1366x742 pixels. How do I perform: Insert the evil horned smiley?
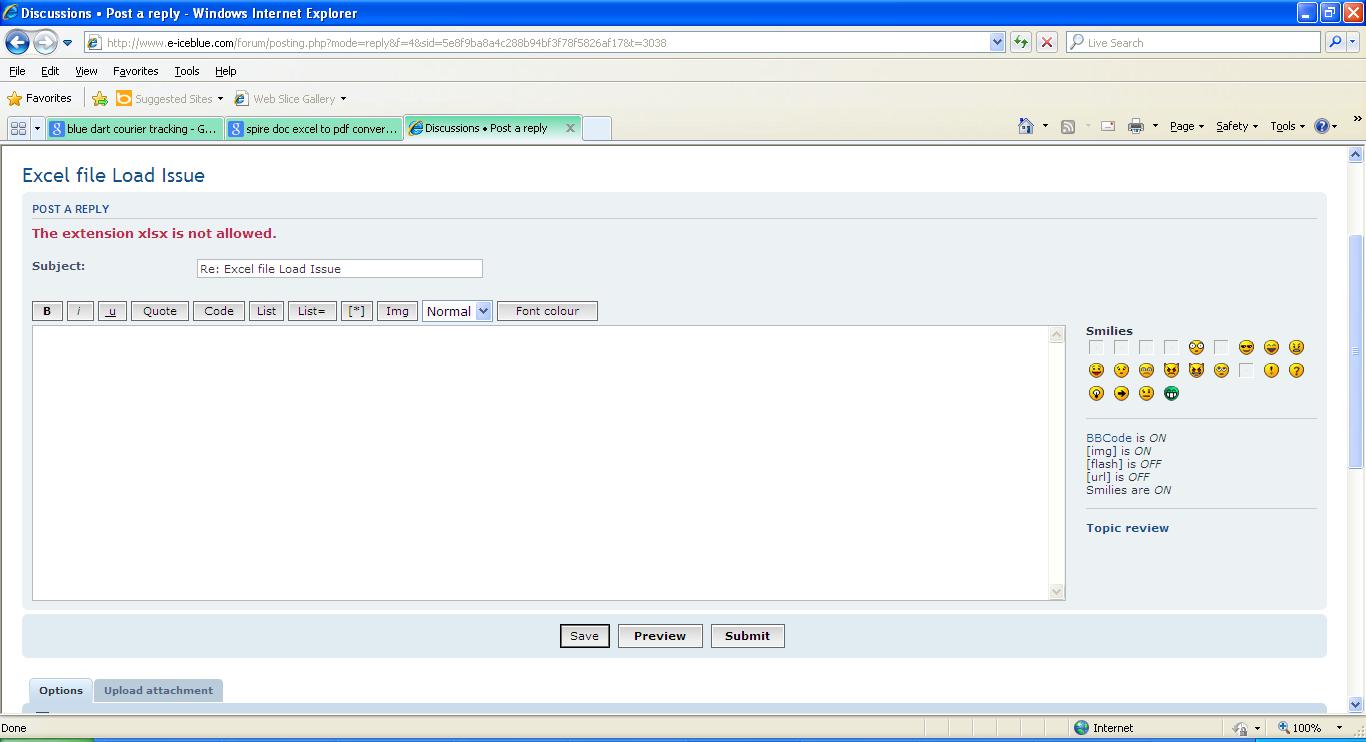point(1171,370)
